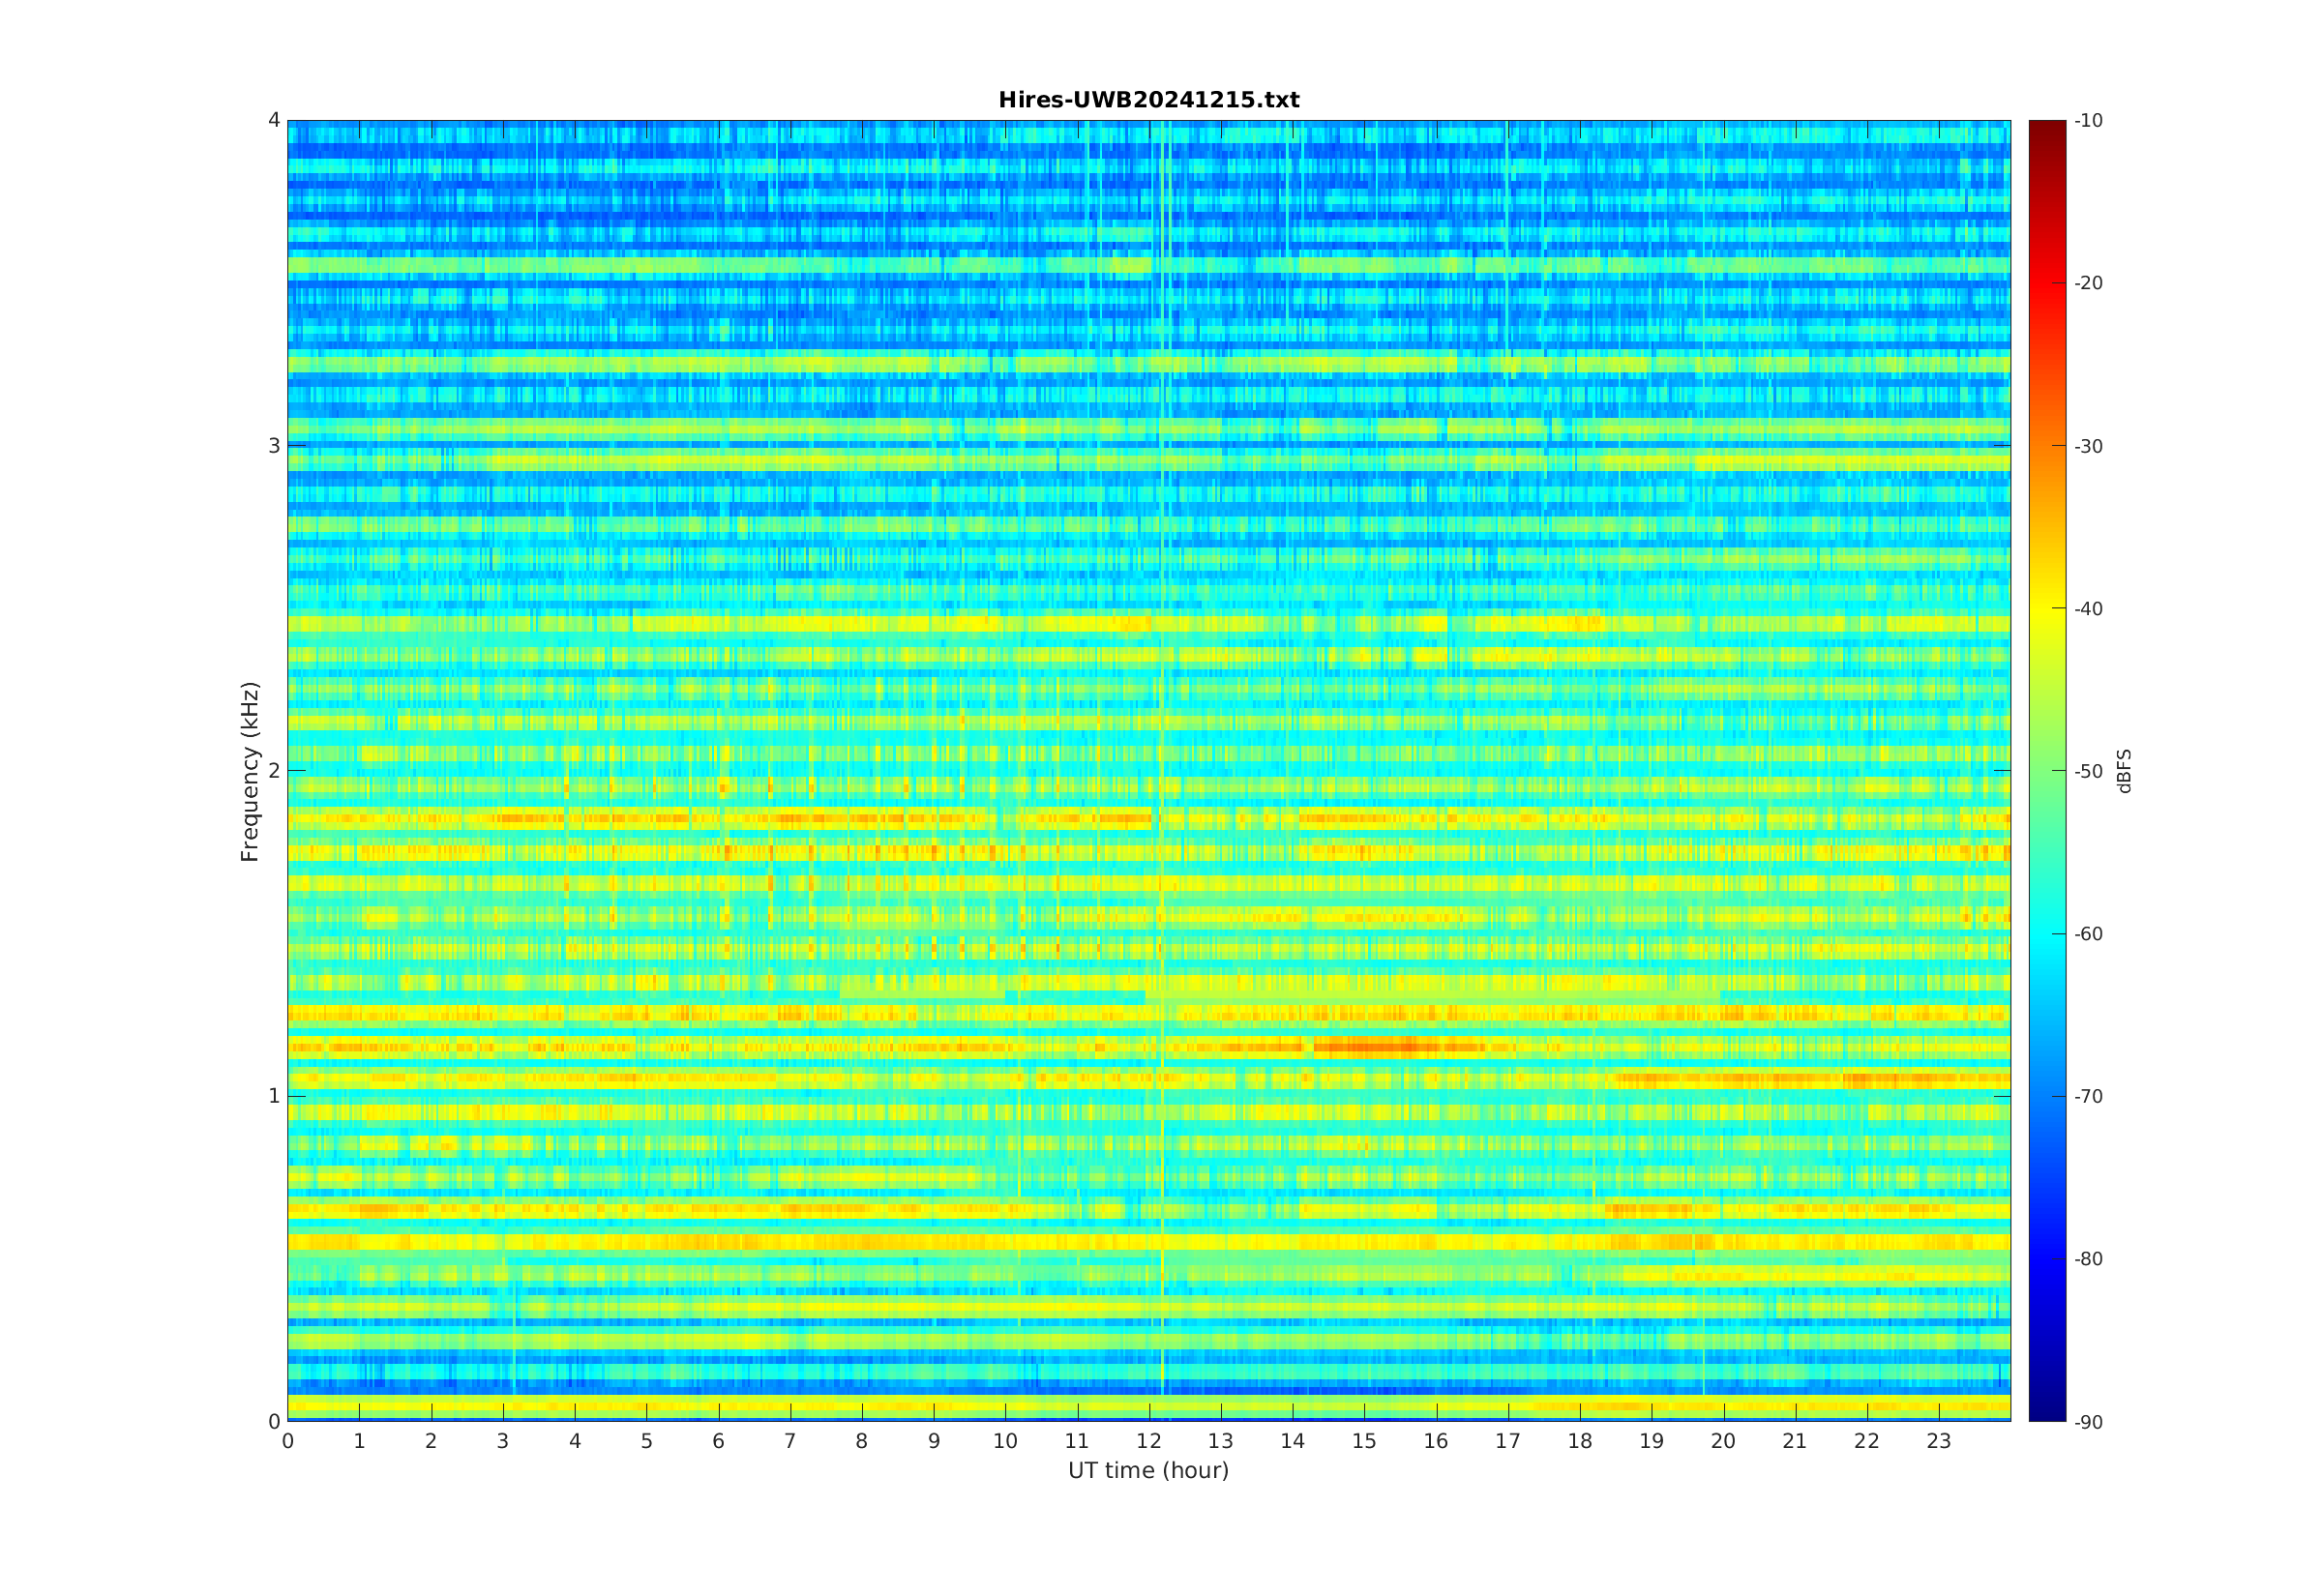
Task: Click the orange hotspot near hour 15 at 1.15 kHz
Action: [x=1378, y=1047]
